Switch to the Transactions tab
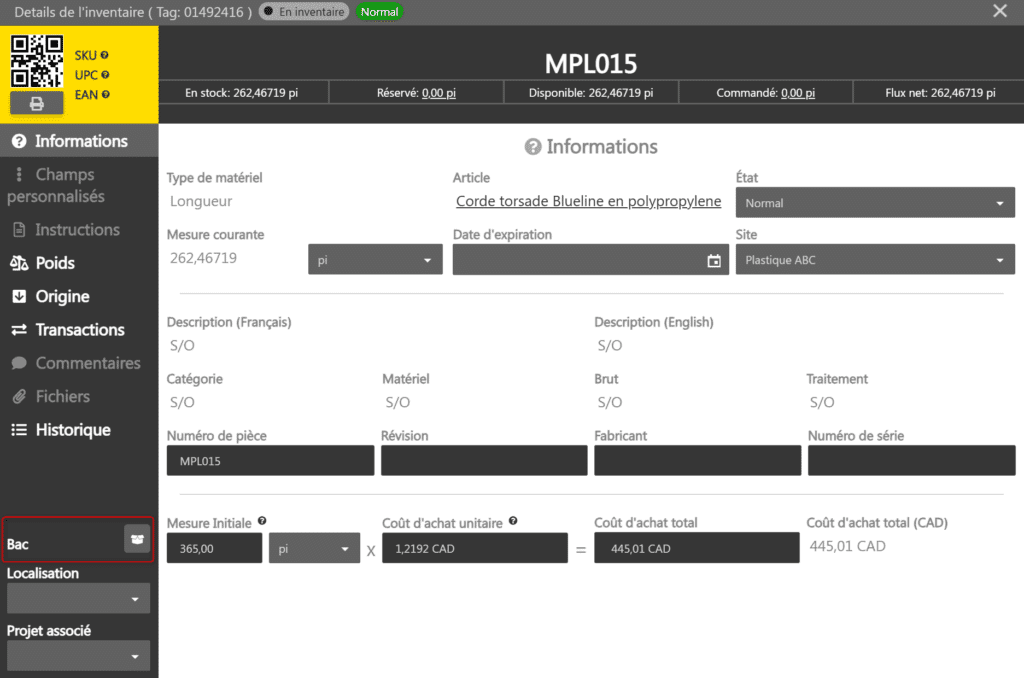This screenshot has width=1024, height=678. click(x=80, y=330)
